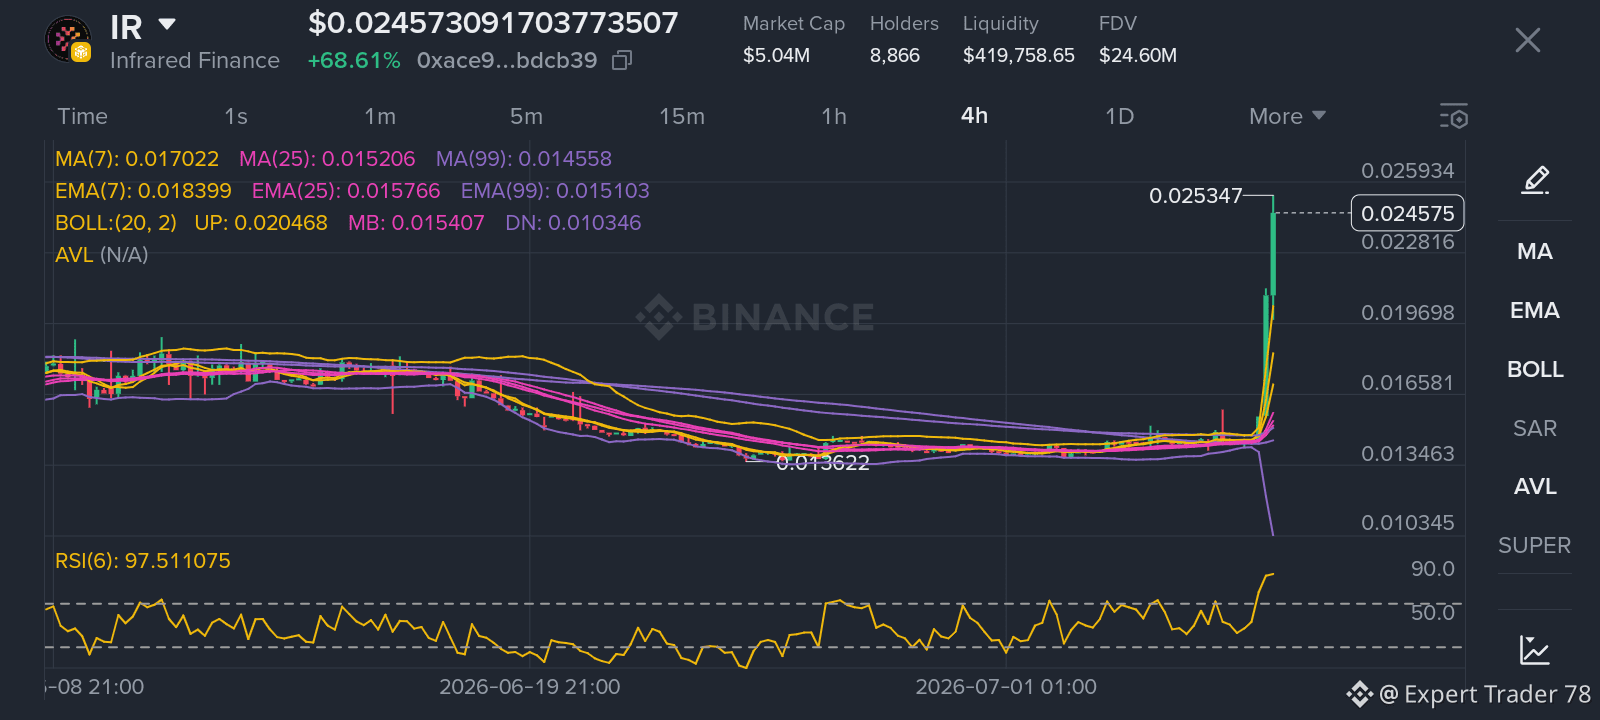Open the line chart icon at bottom right
This screenshot has width=1600, height=720.
click(x=1534, y=650)
